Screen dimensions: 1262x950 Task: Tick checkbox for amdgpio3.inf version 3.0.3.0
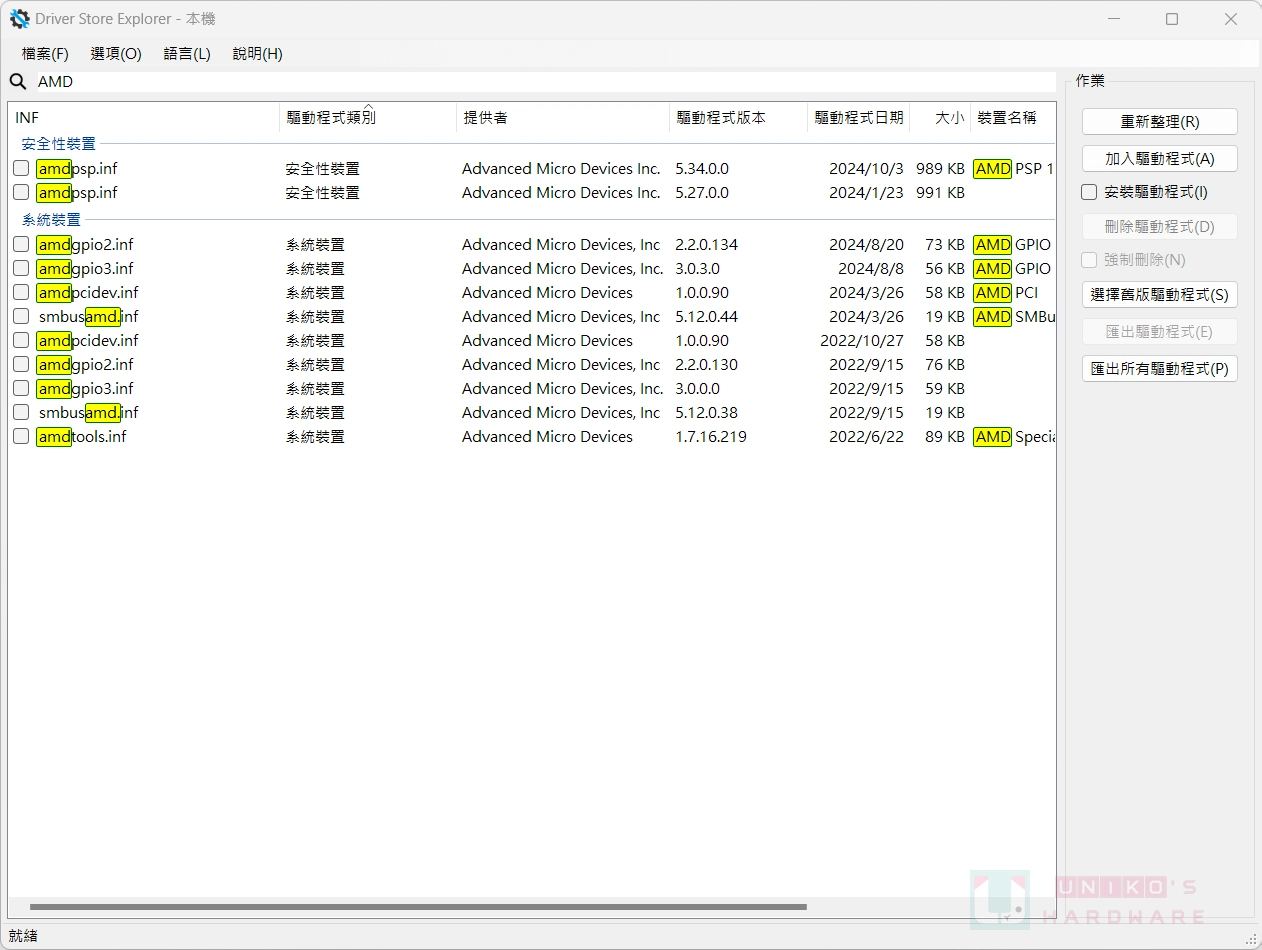pyautogui.click(x=21, y=269)
